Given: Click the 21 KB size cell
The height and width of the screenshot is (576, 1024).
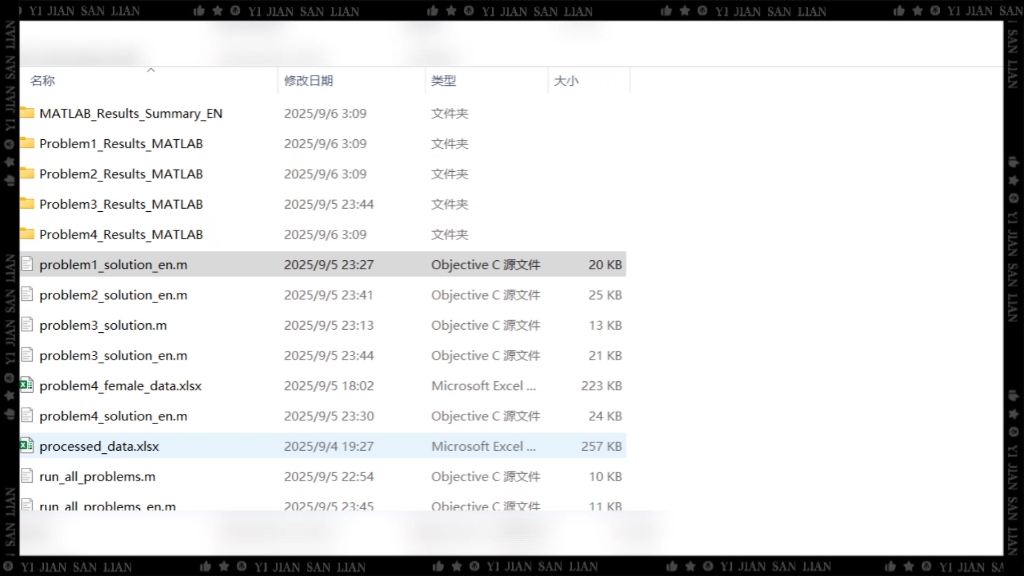Looking at the screenshot, I should coord(605,355).
